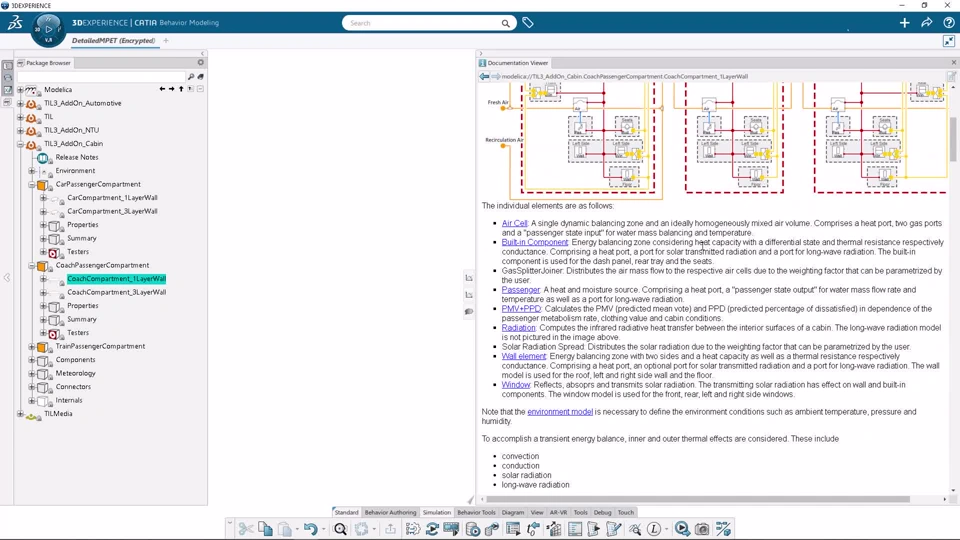Image resolution: width=960 pixels, height=540 pixels.
Task: Click the back arrow in Package Browser tree
Action: (162, 89)
